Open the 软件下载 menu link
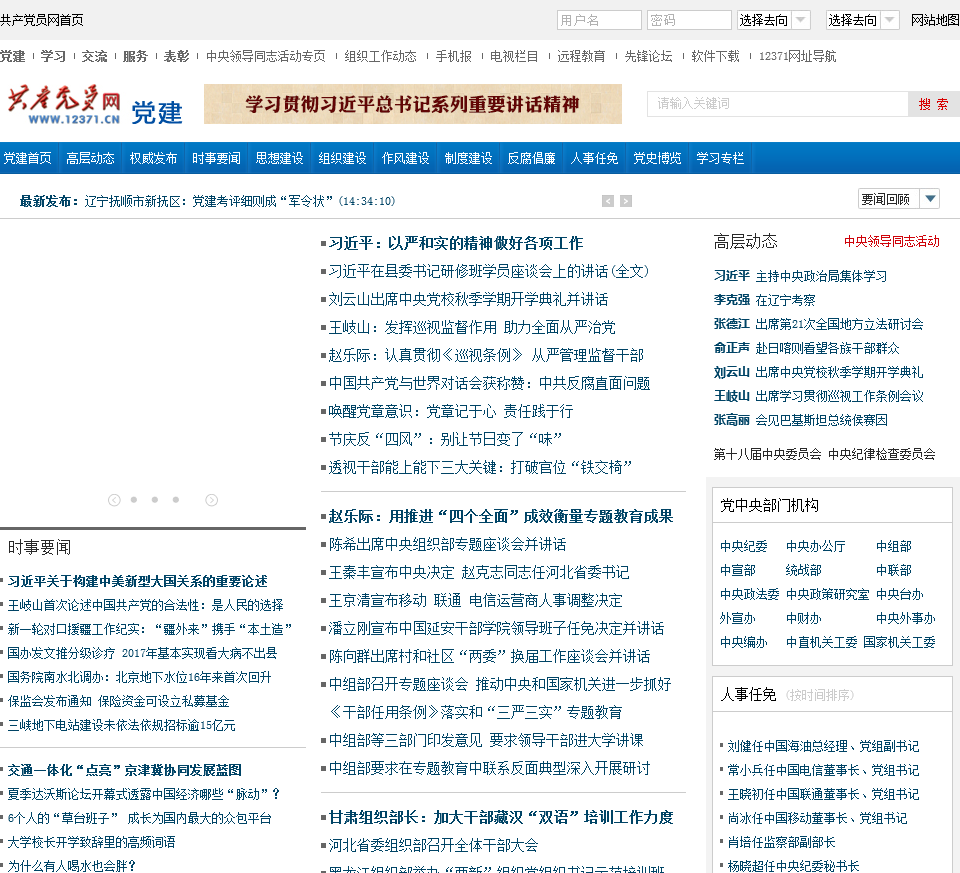Screen dimensions: 960x873 pos(715,56)
